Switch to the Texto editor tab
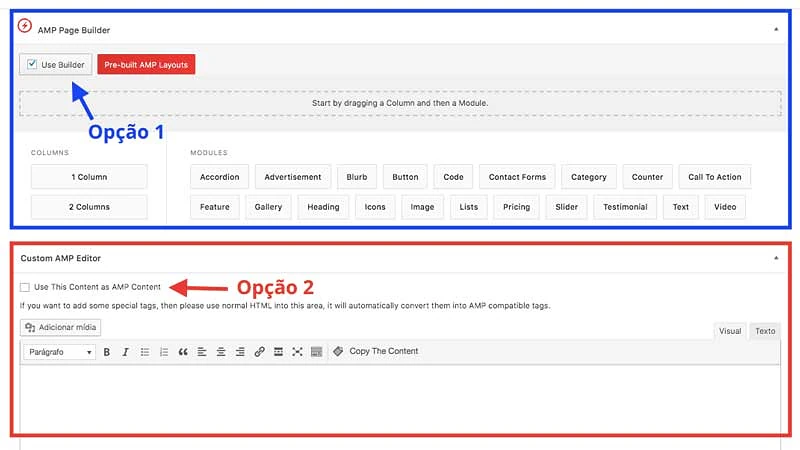This screenshot has height=450, width=800. [x=765, y=331]
